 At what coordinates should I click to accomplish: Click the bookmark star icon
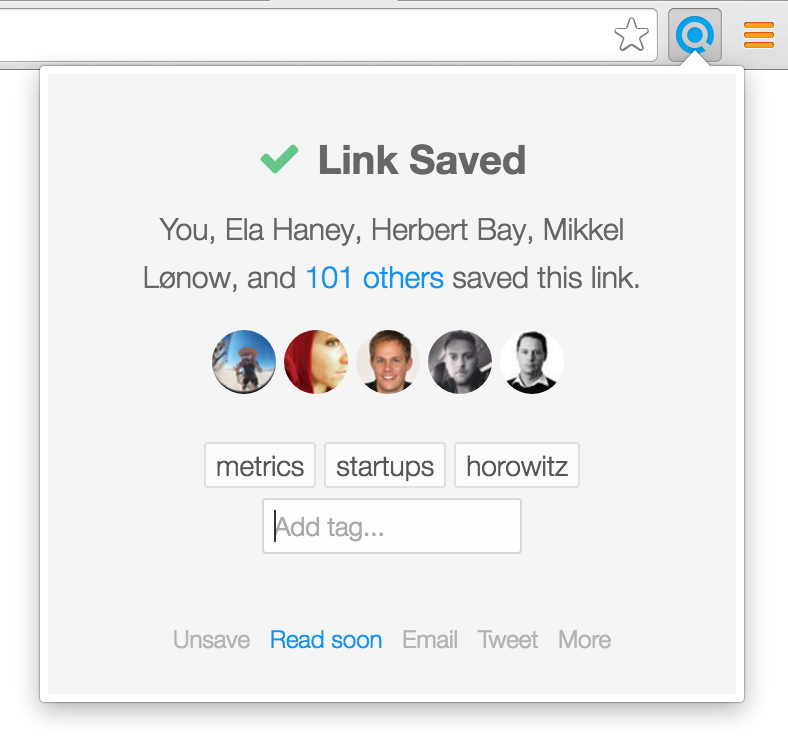[x=631, y=36]
